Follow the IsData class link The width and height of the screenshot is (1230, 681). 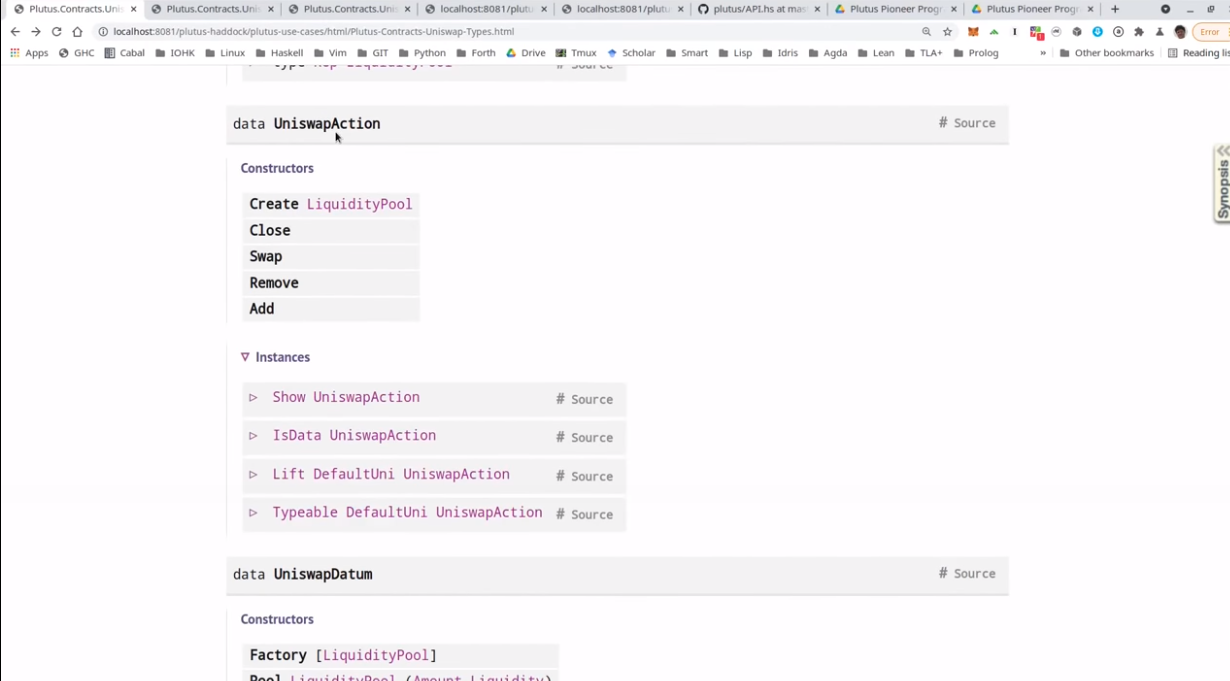coord(296,436)
